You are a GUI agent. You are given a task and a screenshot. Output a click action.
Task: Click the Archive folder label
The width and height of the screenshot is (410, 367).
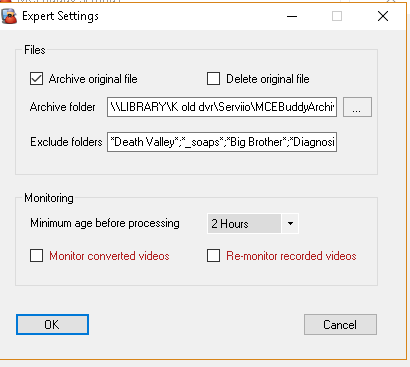tap(63, 107)
